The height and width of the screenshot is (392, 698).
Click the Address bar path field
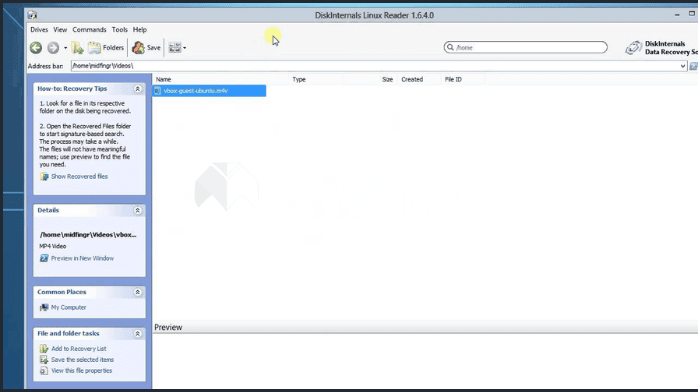point(375,66)
